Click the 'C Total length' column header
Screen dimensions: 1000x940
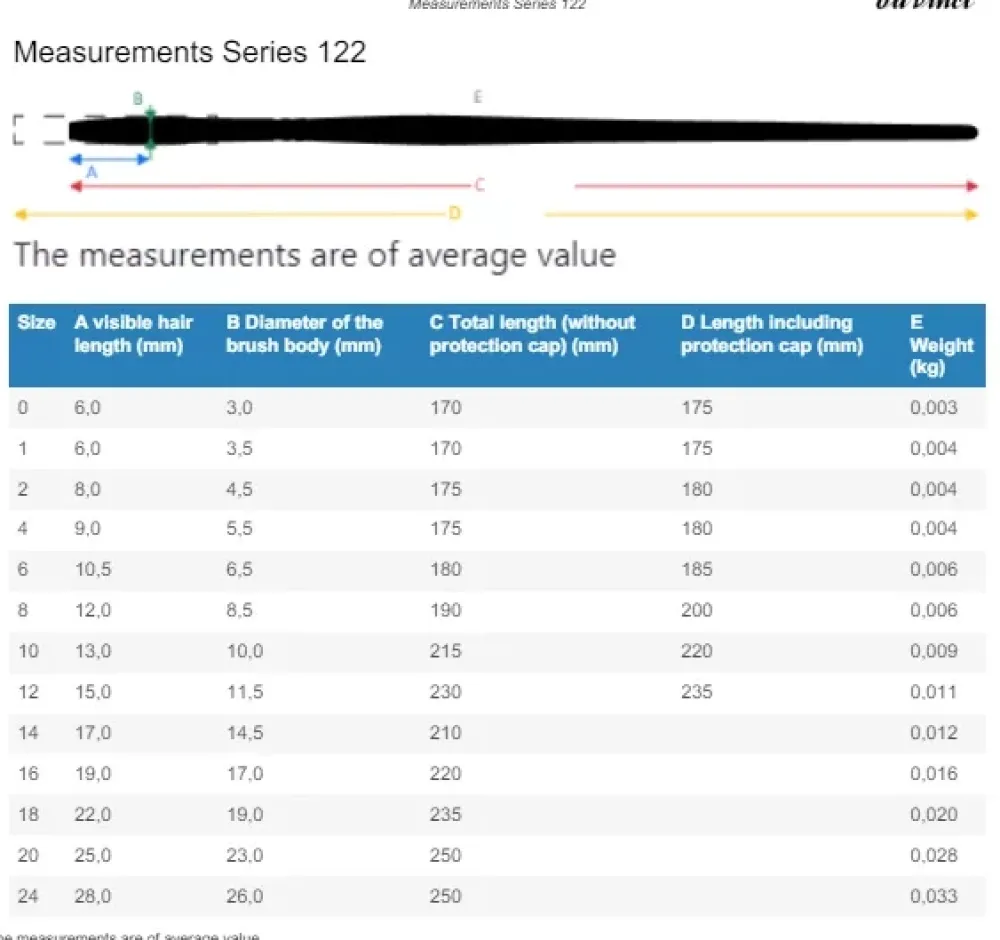532,334
